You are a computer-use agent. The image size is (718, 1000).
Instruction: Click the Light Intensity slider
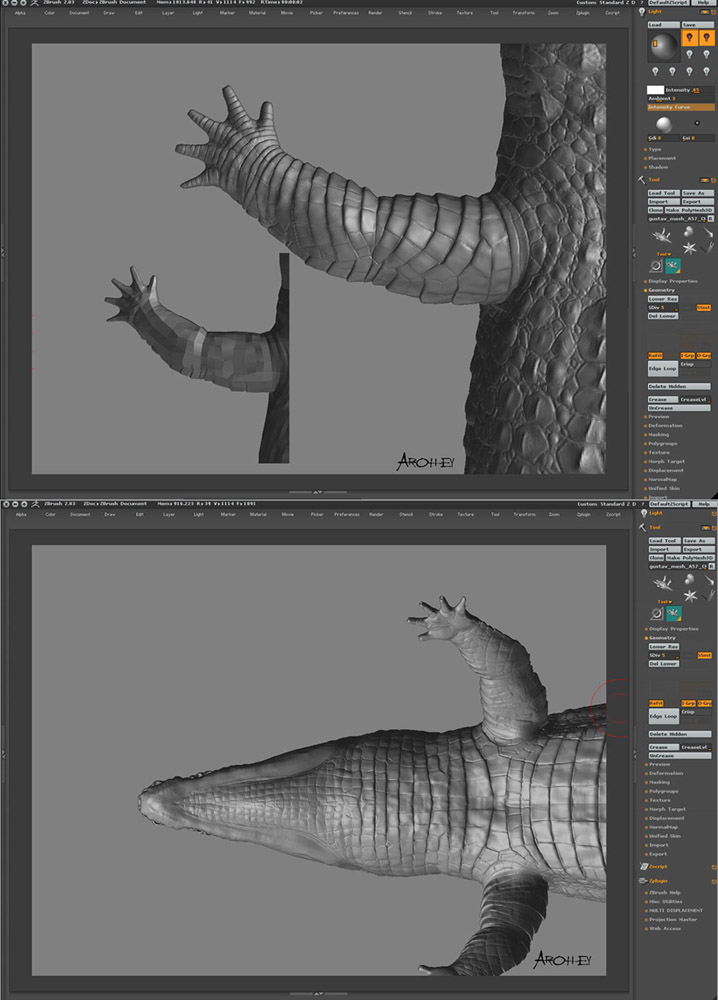pyautogui.click(x=688, y=90)
